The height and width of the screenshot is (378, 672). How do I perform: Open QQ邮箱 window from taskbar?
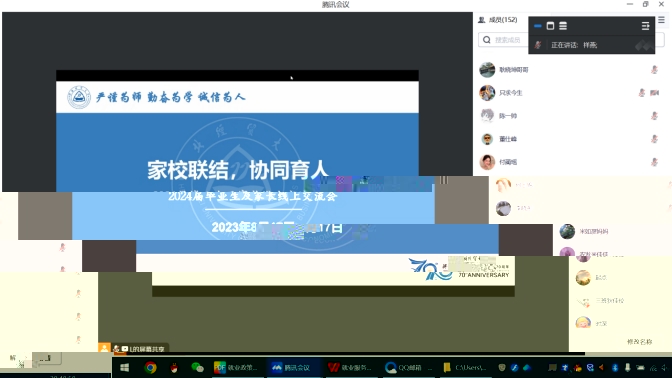tap(408, 367)
